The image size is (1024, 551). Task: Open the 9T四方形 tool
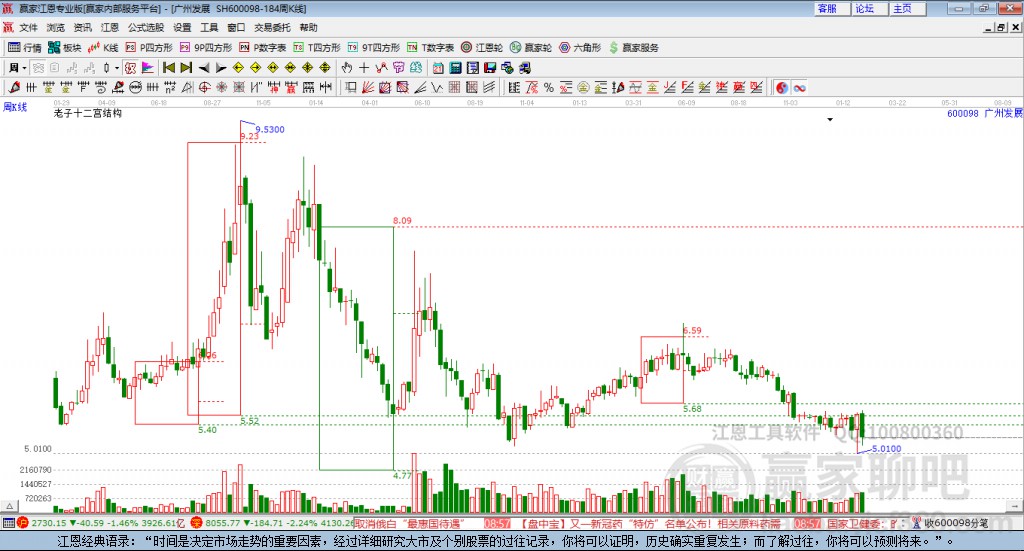point(374,48)
